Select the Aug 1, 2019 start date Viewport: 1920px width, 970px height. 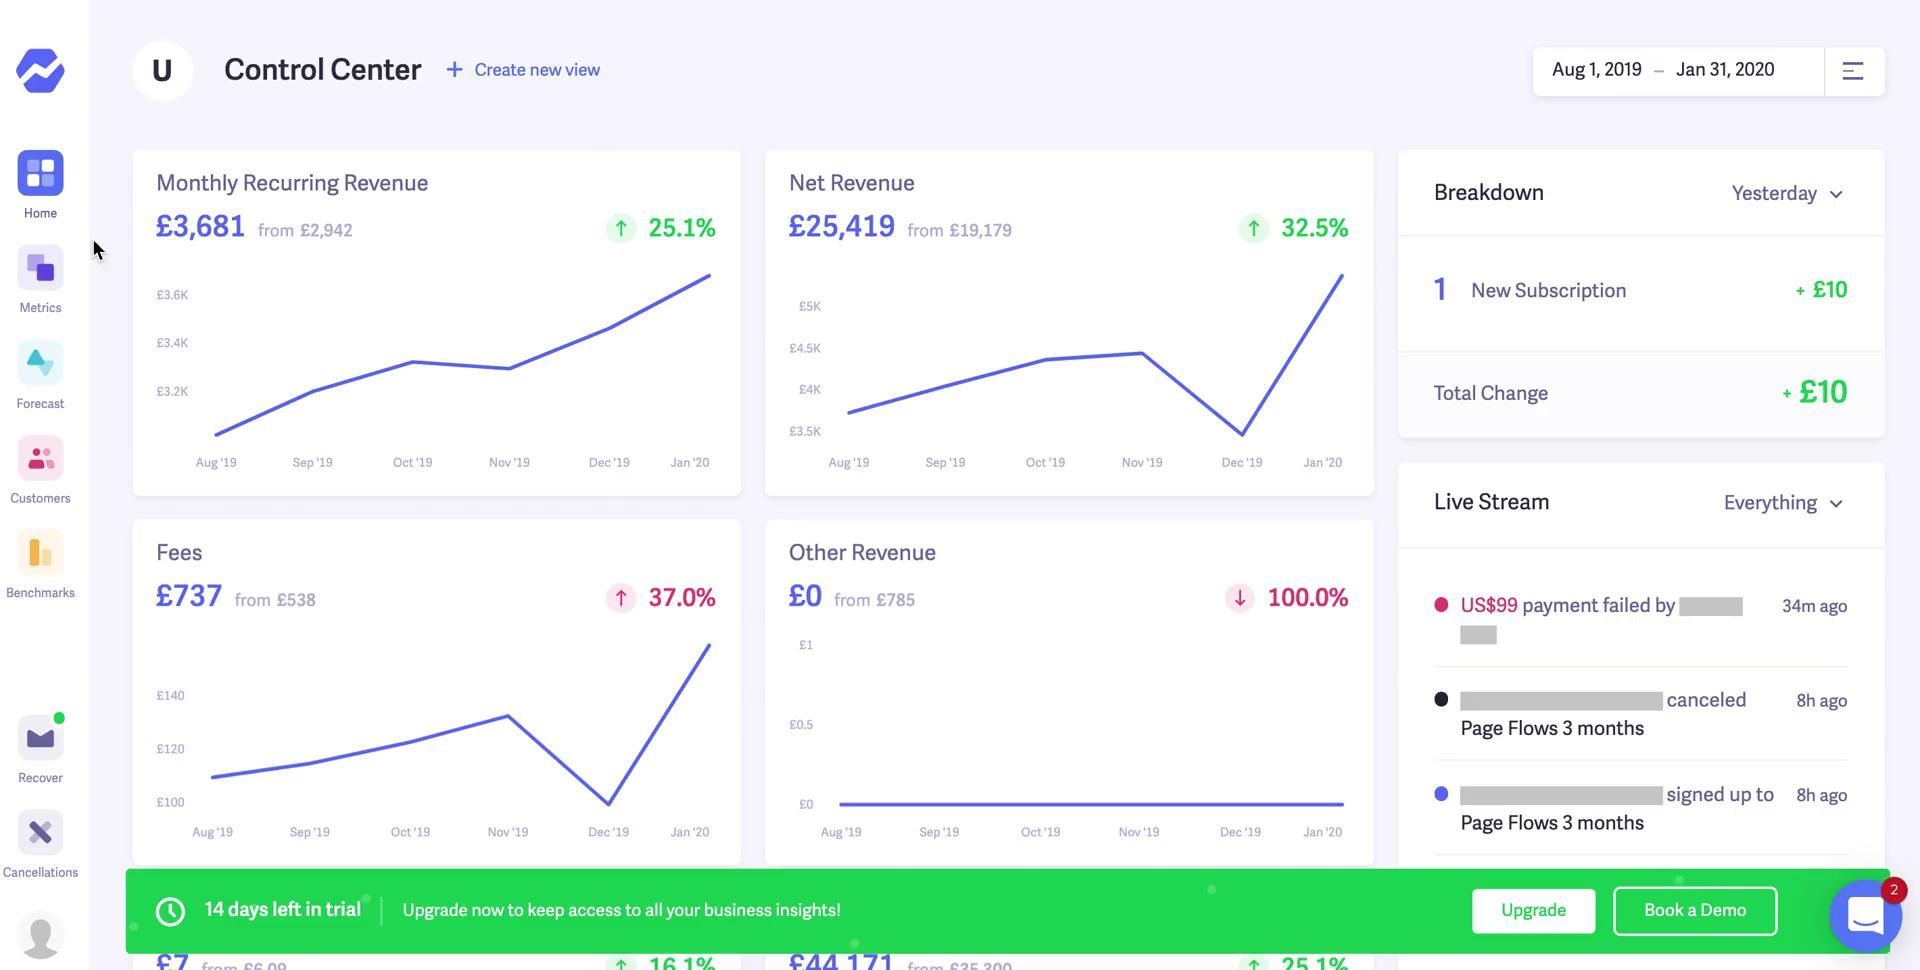[x=1596, y=70]
